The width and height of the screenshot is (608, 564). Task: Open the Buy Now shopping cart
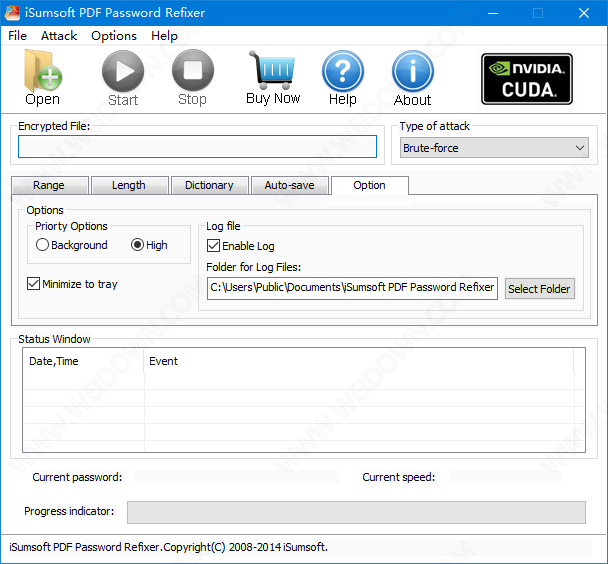pos(272,72)
